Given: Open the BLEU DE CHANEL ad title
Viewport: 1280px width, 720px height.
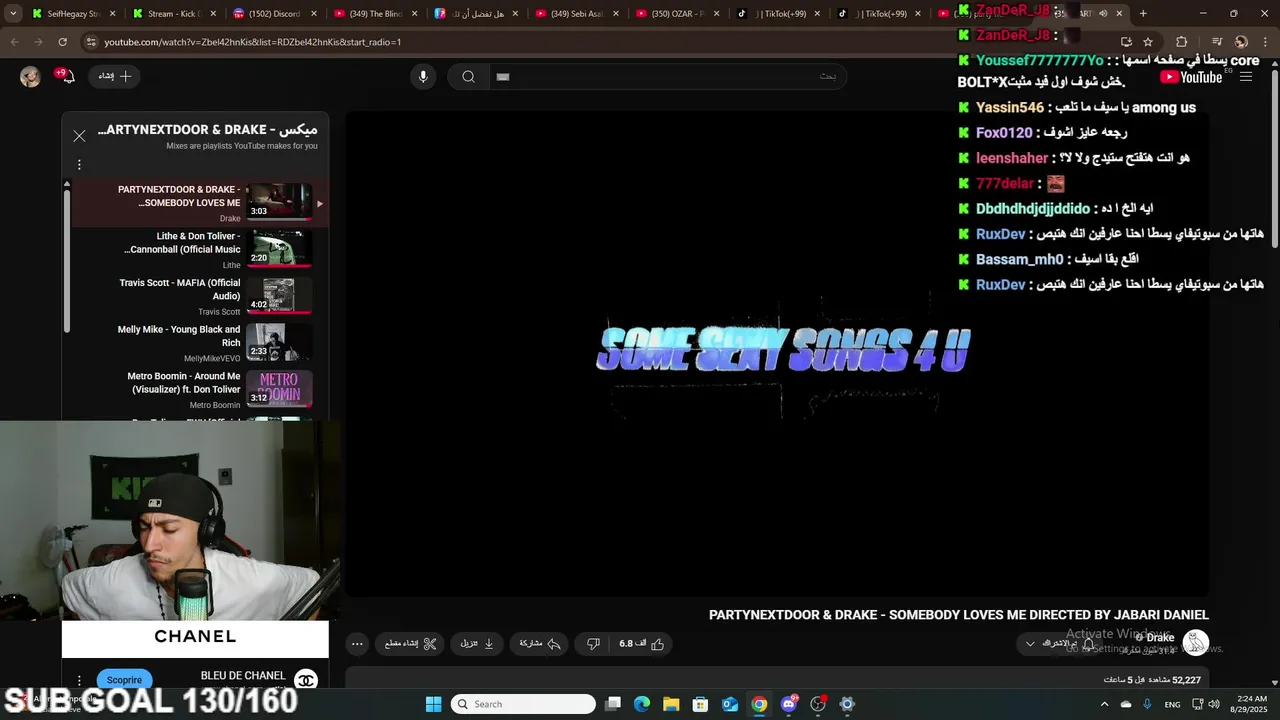Looking at the screenshot, I should (243, 676).
